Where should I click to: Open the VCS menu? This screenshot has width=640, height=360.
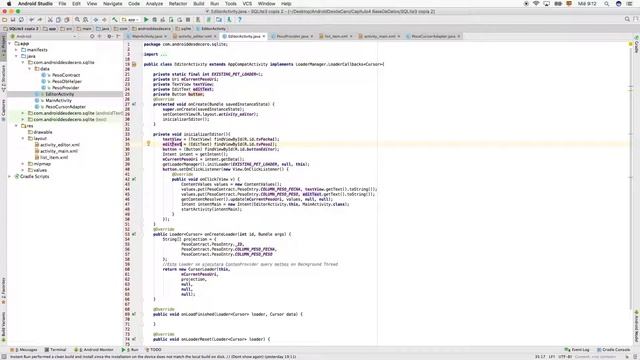point(247,4)
